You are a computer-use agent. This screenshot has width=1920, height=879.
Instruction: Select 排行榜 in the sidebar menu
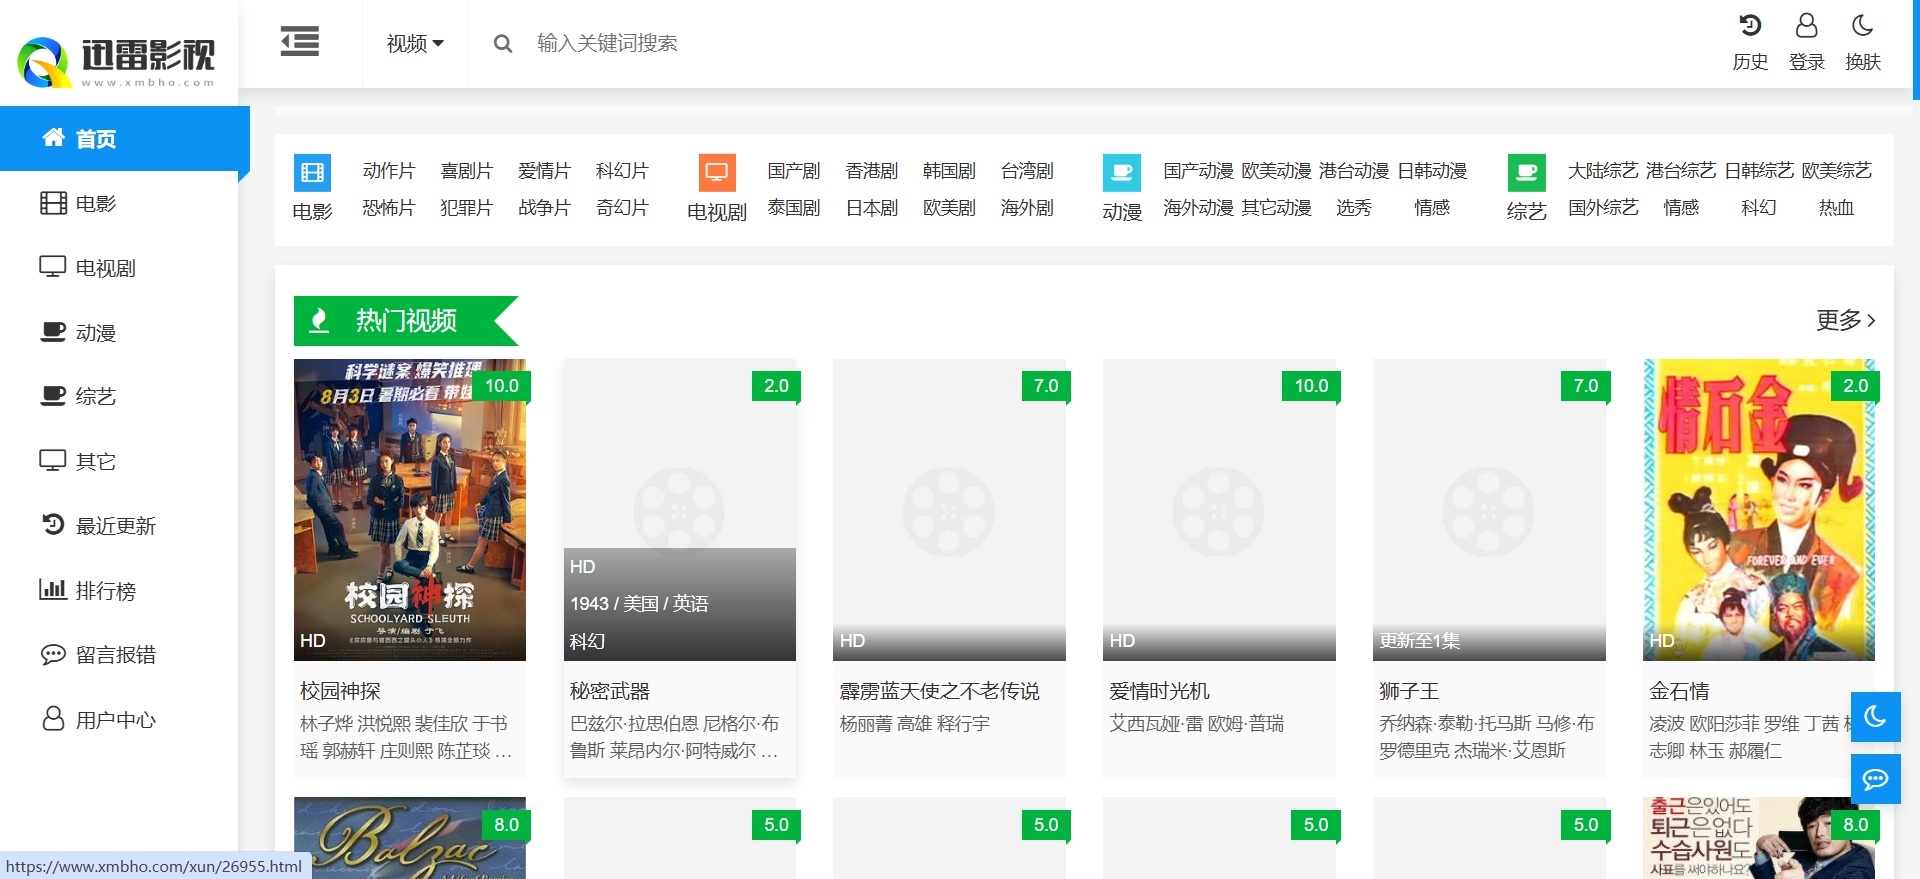[105, 590]
